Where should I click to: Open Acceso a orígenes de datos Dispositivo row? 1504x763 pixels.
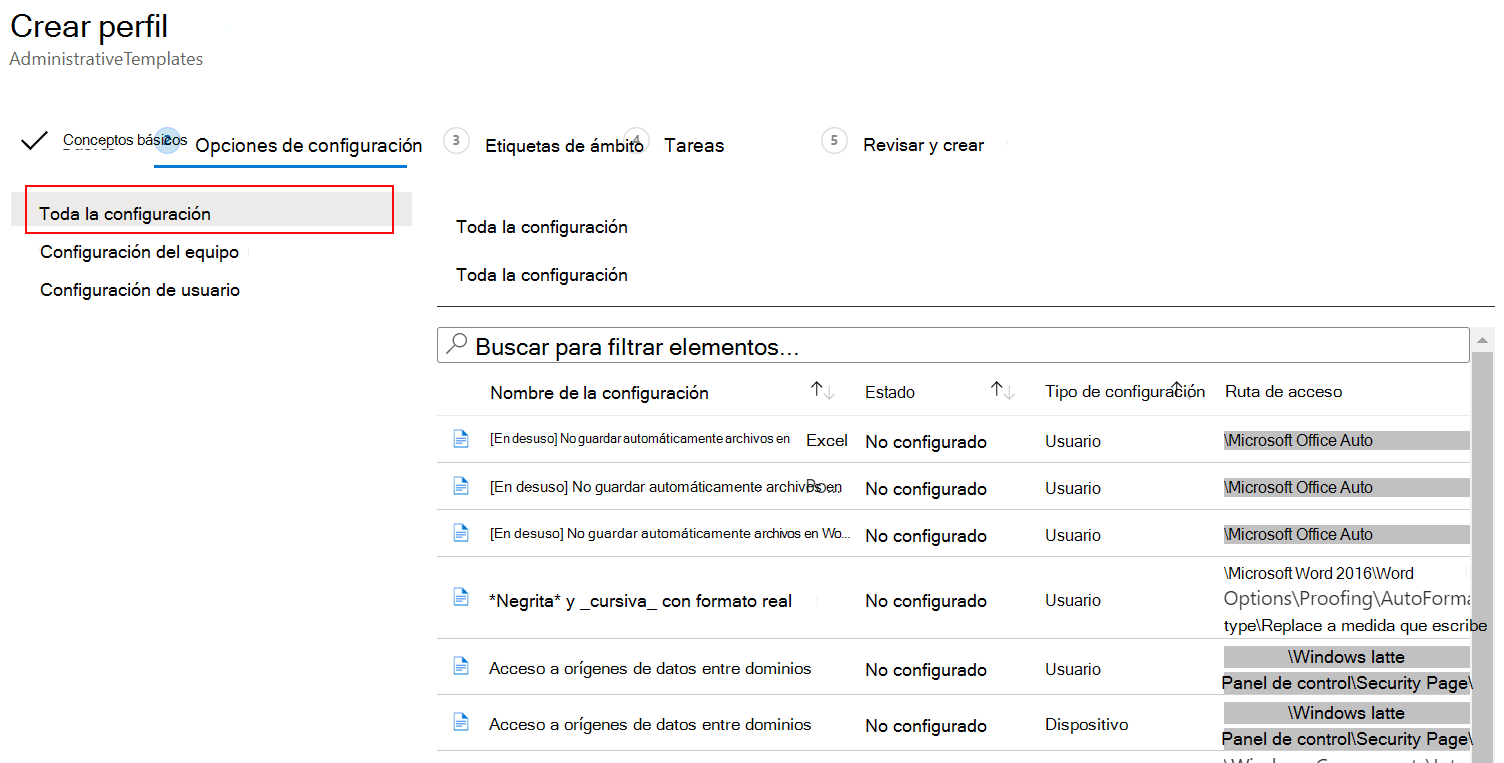pyautogui.click(x=650, y=724)
